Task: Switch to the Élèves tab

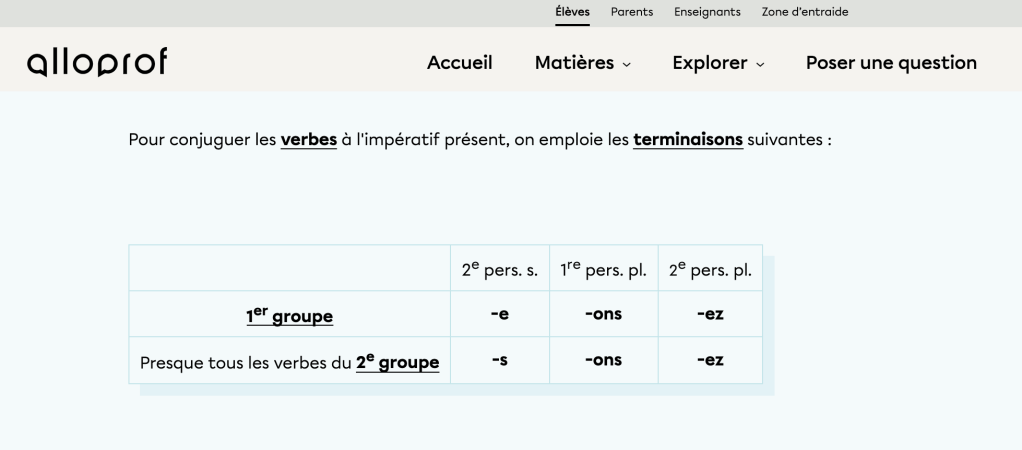Action: pos(572,12)
